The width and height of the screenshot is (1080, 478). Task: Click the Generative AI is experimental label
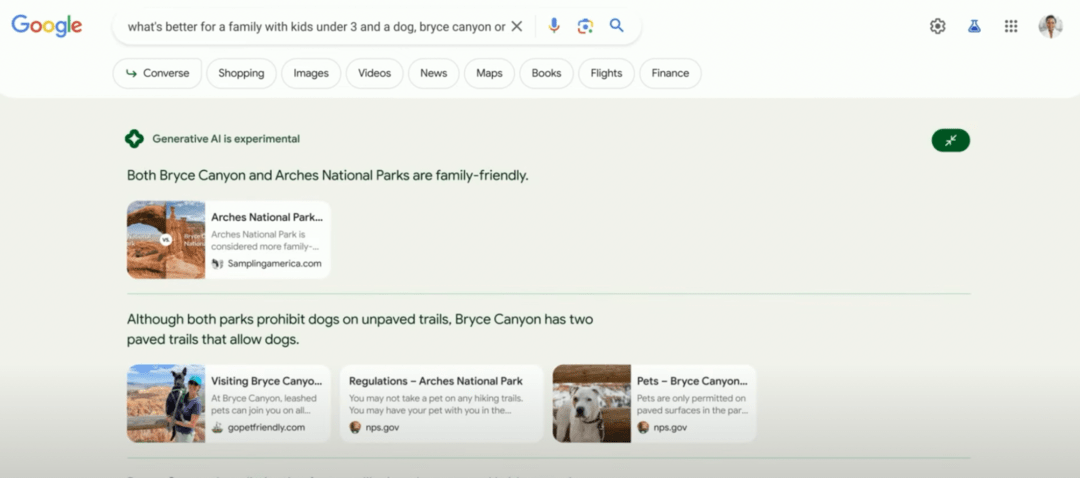[226, 138]
